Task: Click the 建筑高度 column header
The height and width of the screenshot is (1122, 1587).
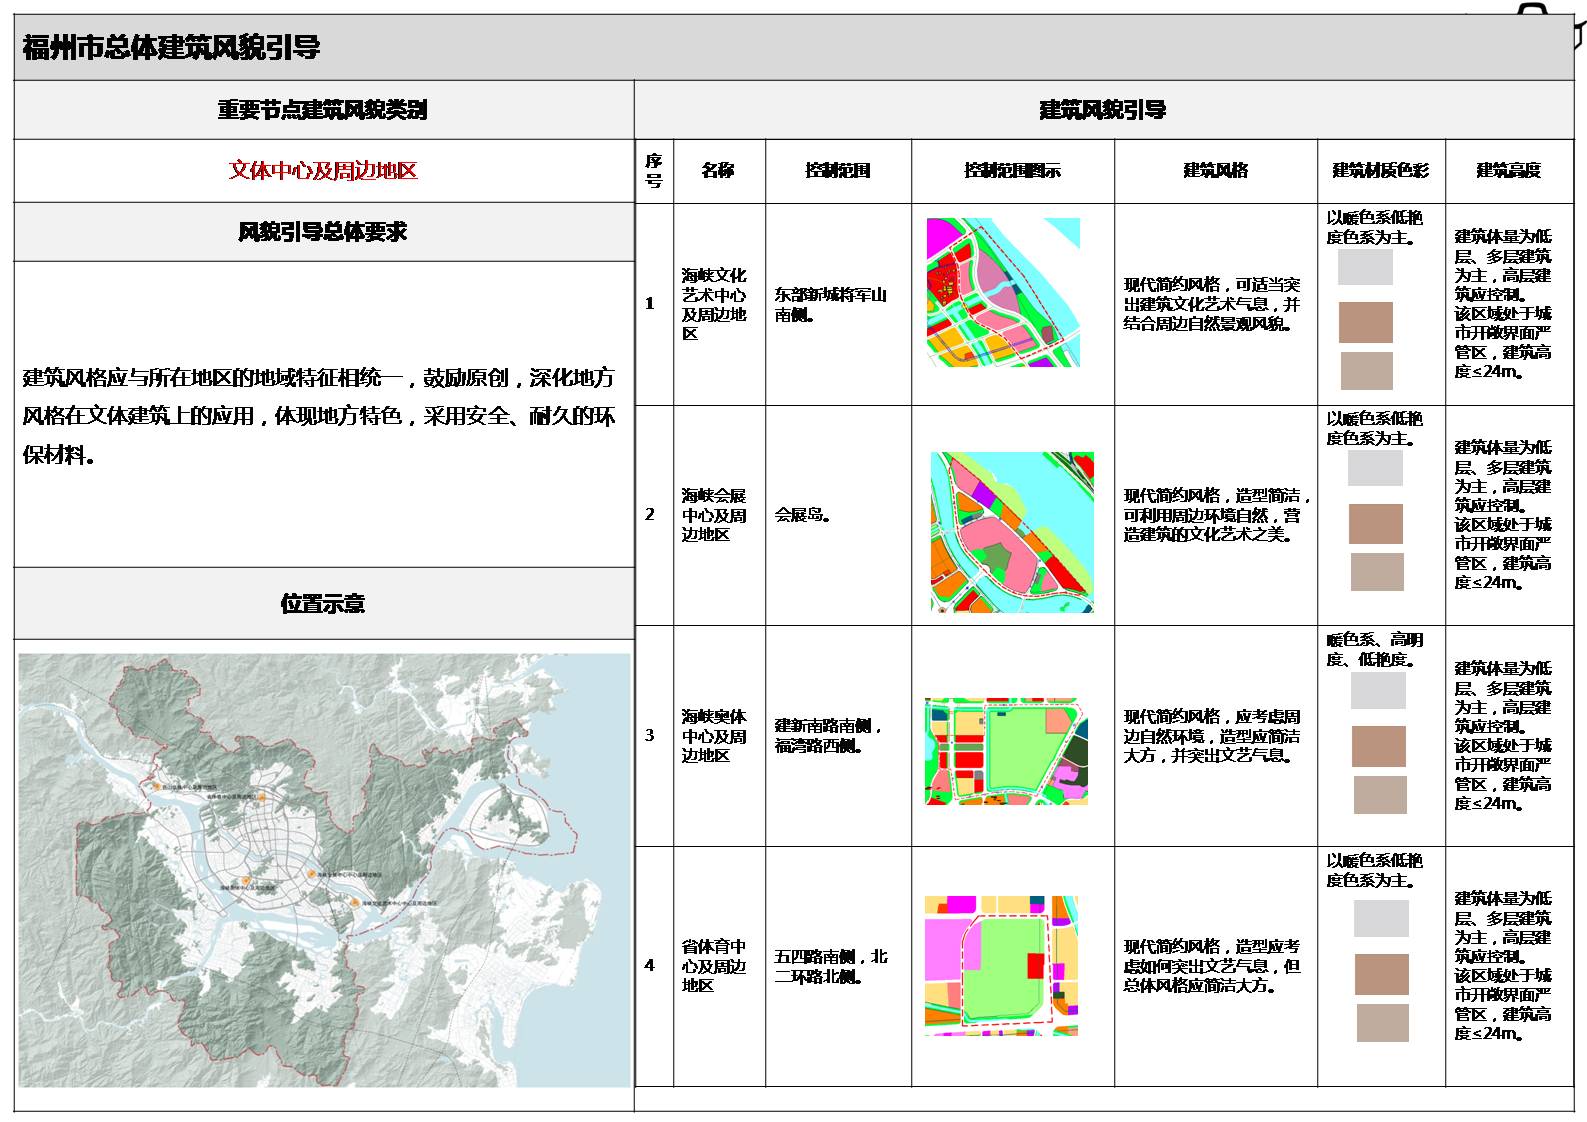Action: pyautogui.click(x=1508, y=171)
